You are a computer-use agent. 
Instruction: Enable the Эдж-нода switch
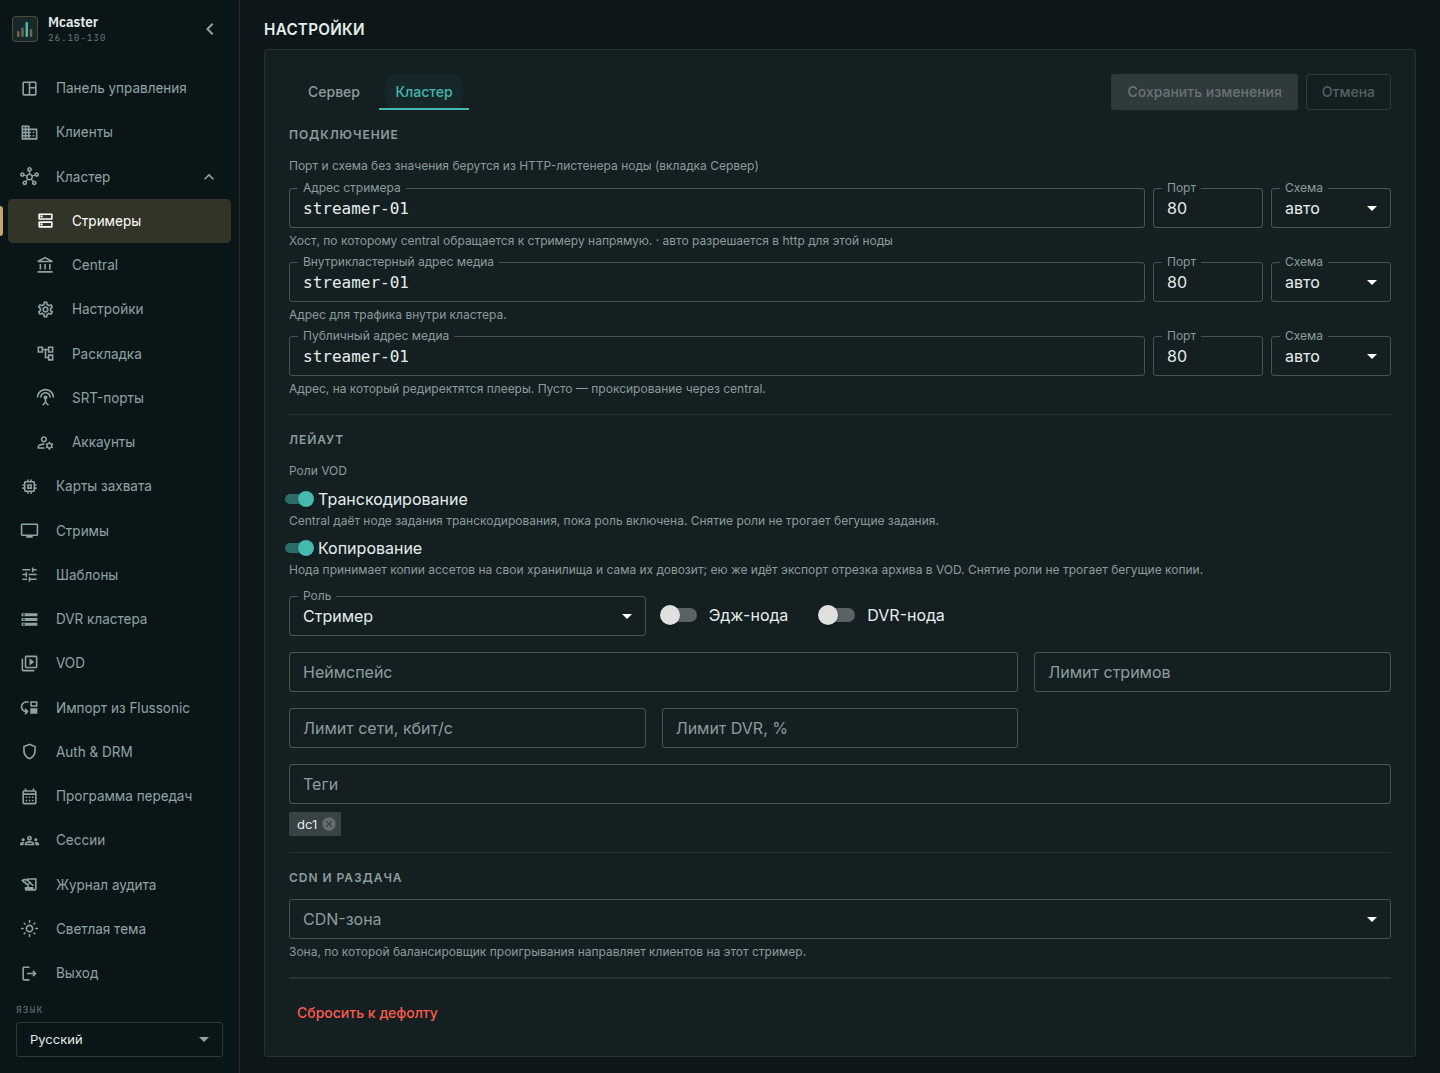(679, 615)
